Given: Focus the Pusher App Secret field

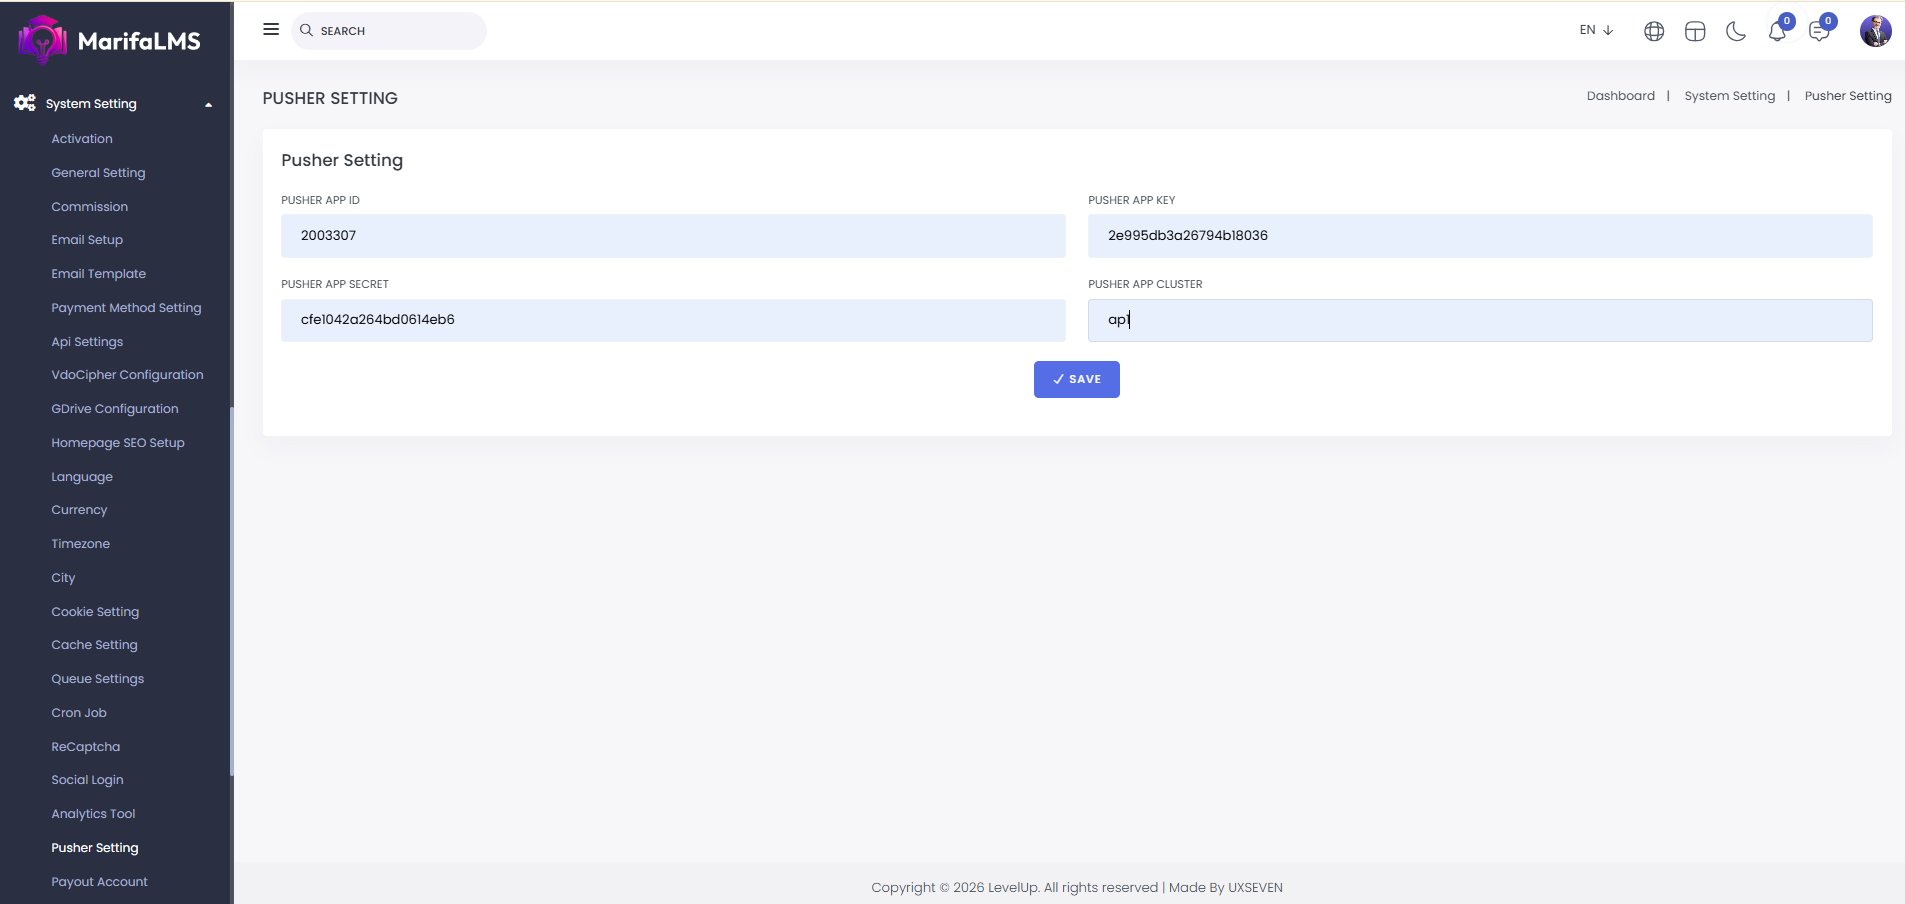Looking at the screenshot, I should [673, 320].
